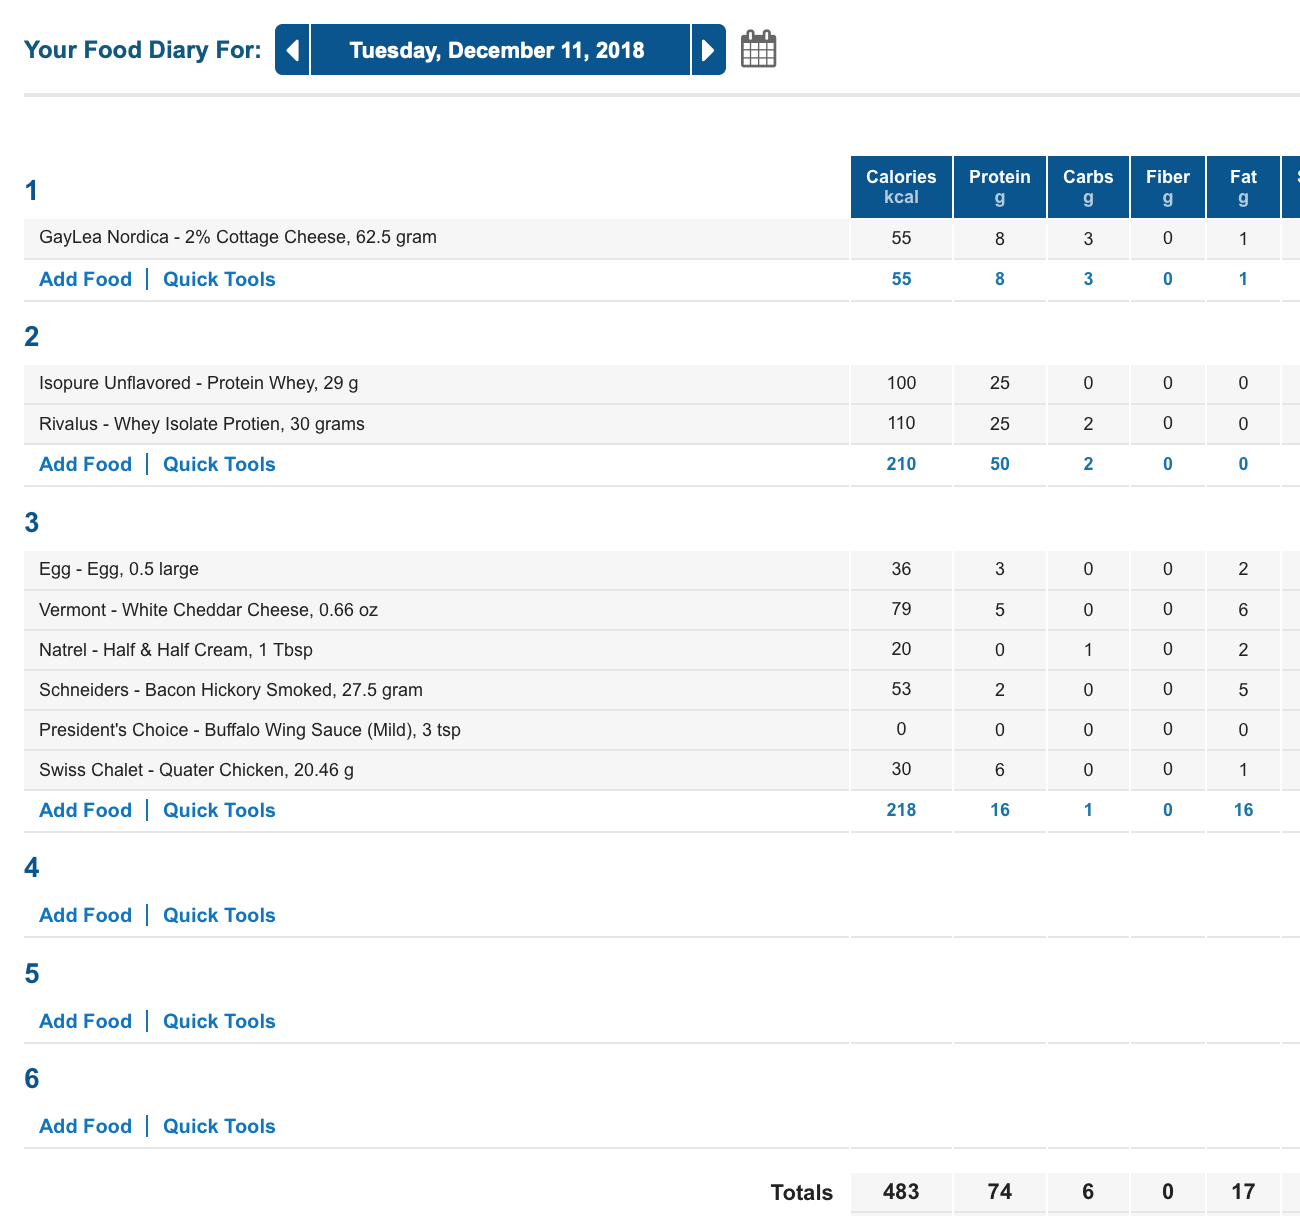Open Quick Tools for meal 1
The height and width of the screenshot is (1216, 1300).
tap(219, 279)
